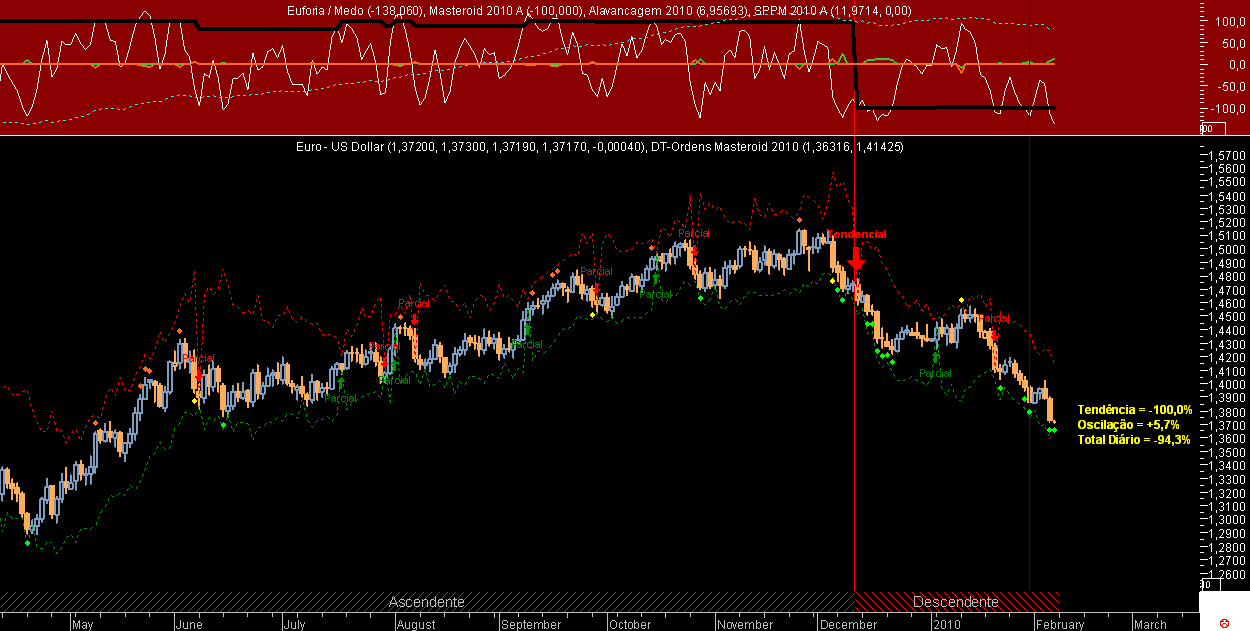
Task: Click the 1,3000 price scale value
Action: tap(1225, 520)
